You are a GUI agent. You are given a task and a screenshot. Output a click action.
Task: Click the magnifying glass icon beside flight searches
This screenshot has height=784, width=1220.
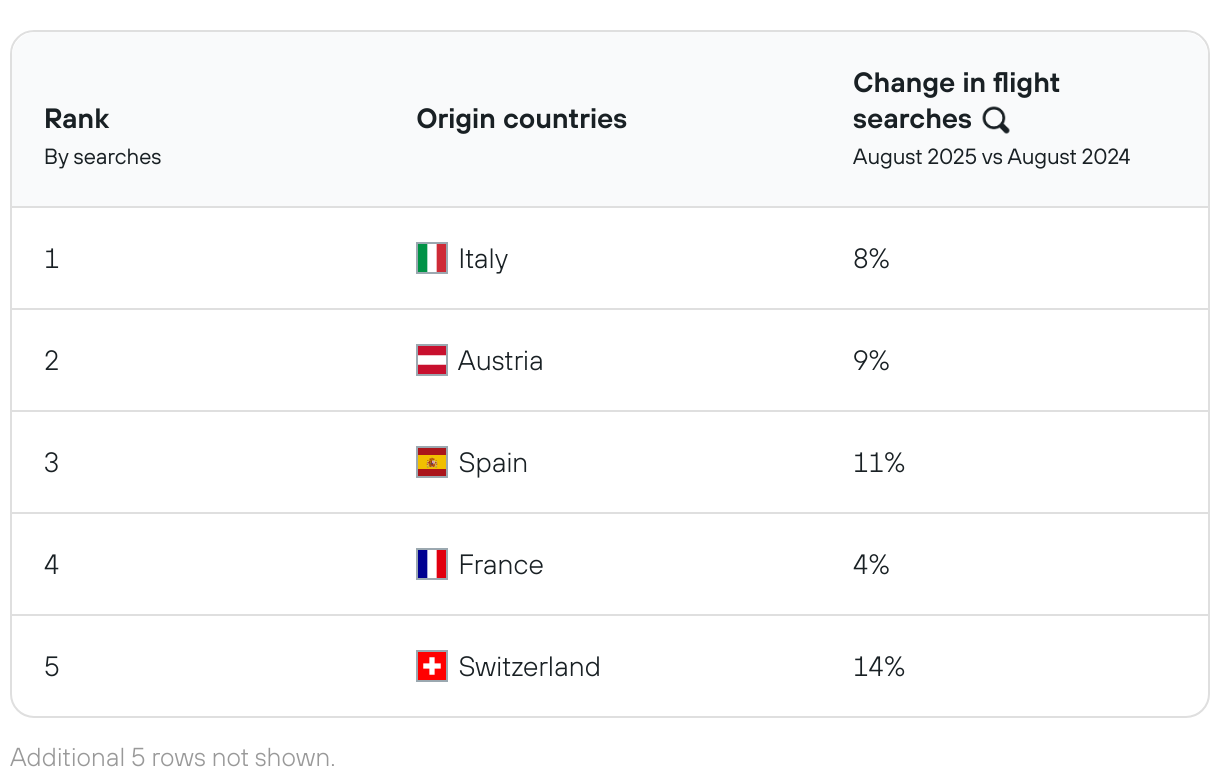pos(996,120)
